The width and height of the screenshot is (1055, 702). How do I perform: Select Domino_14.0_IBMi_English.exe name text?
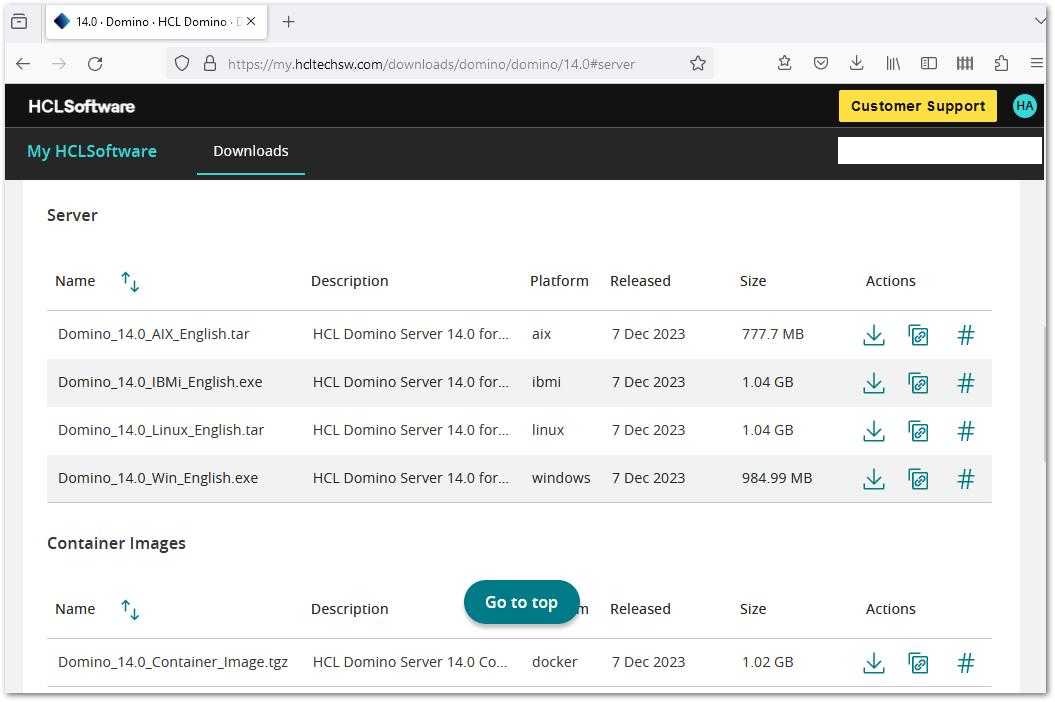(x=160, y=382)
